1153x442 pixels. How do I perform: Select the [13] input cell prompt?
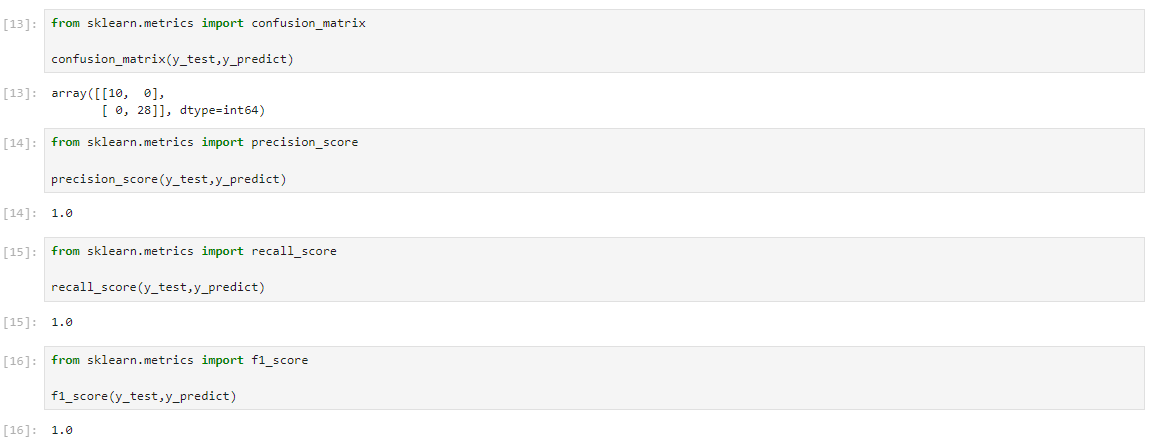20,24
